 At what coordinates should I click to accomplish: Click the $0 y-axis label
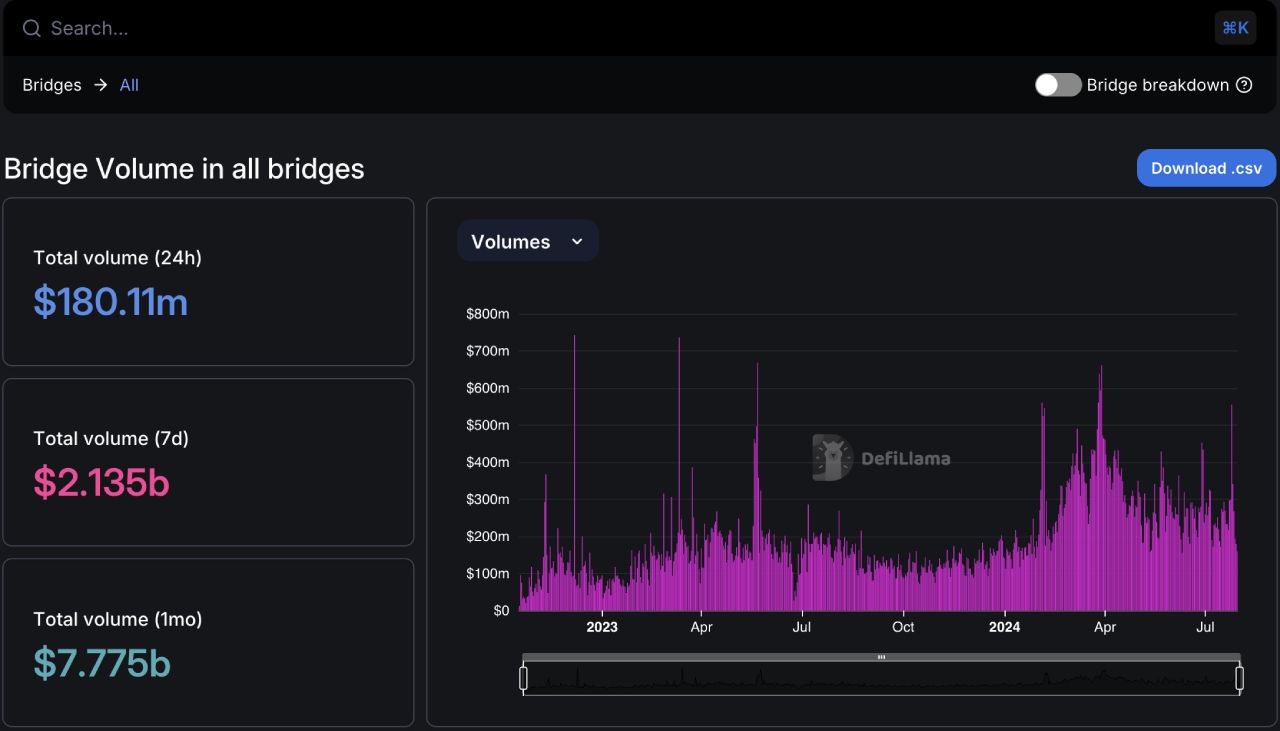click(501, 610)
